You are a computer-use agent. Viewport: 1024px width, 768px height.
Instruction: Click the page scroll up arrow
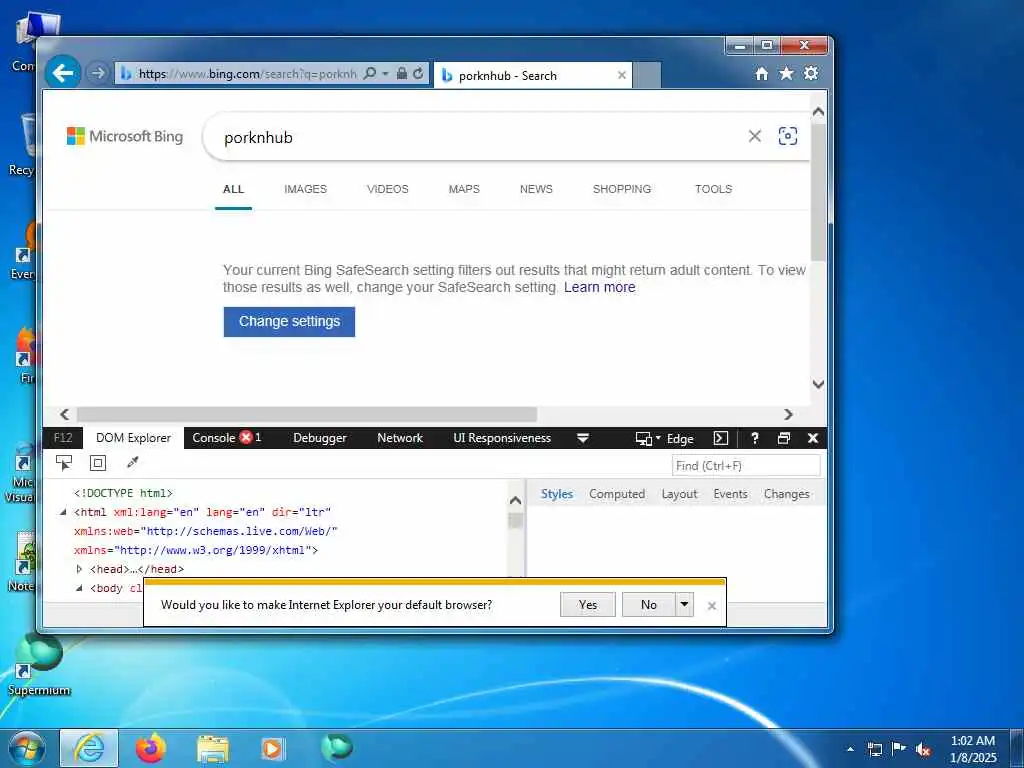[818, 112]
